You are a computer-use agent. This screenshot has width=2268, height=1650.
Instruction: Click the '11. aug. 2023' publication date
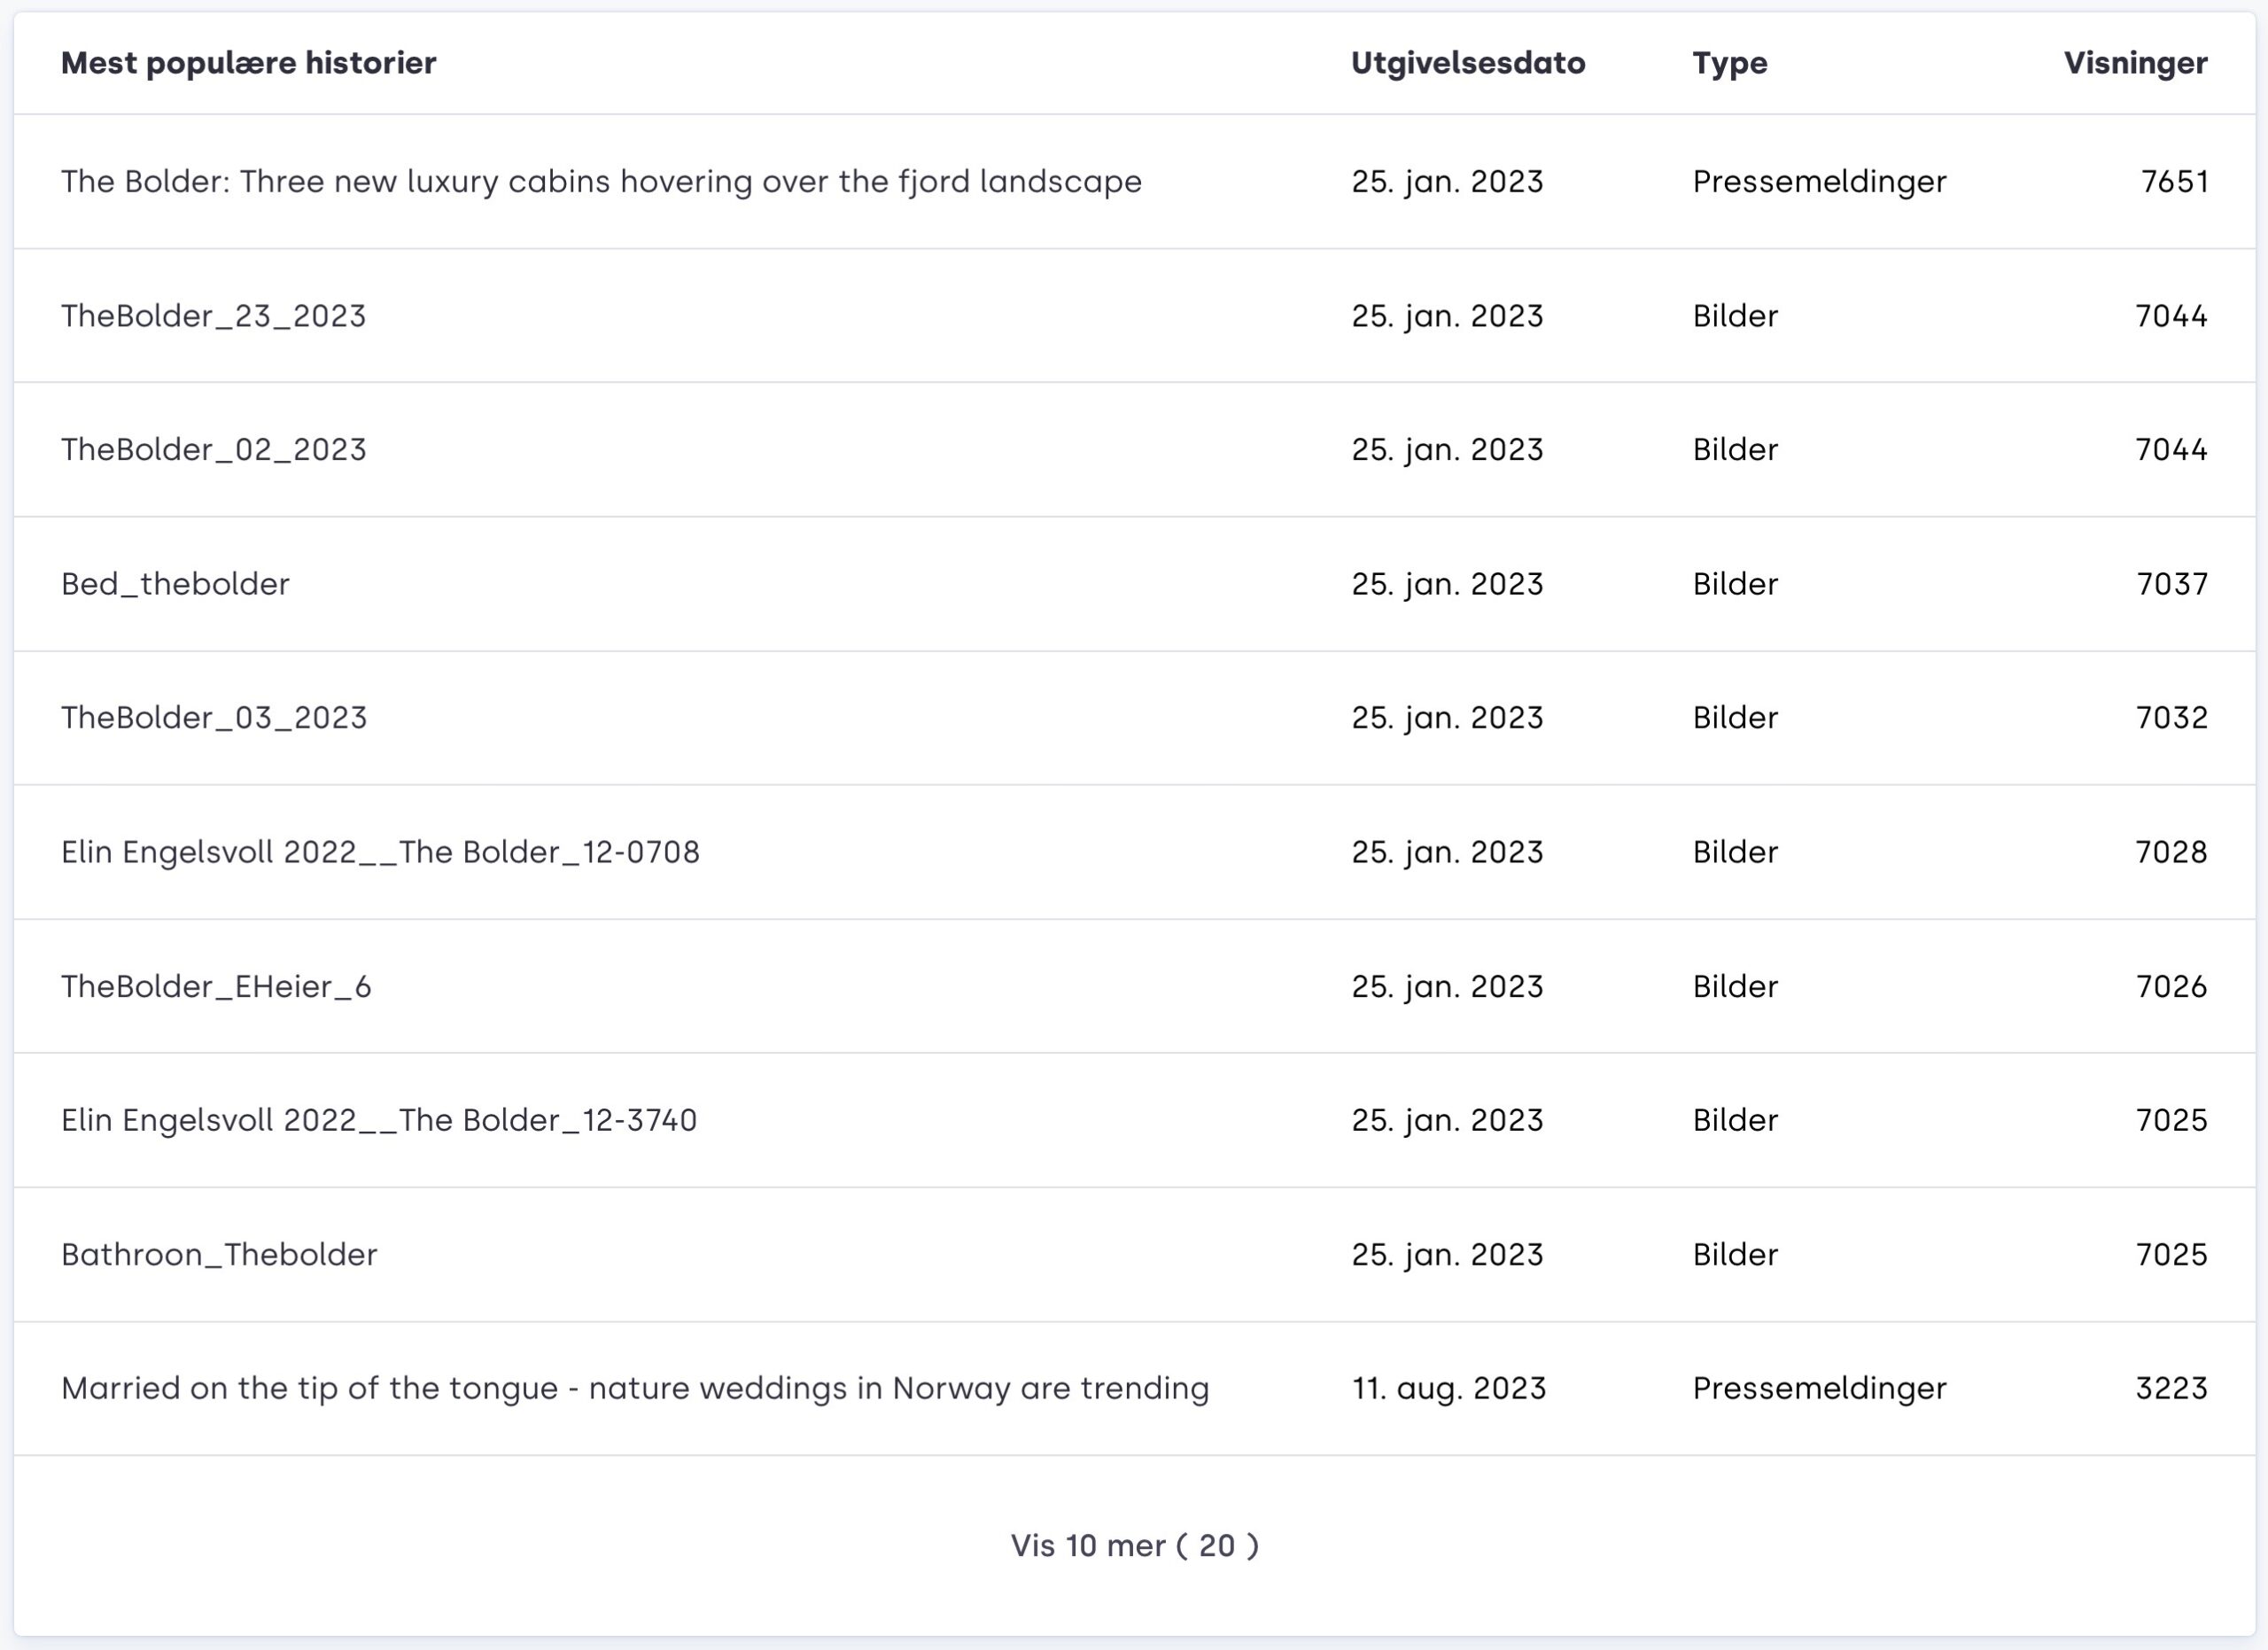tap(1448, 1388)
